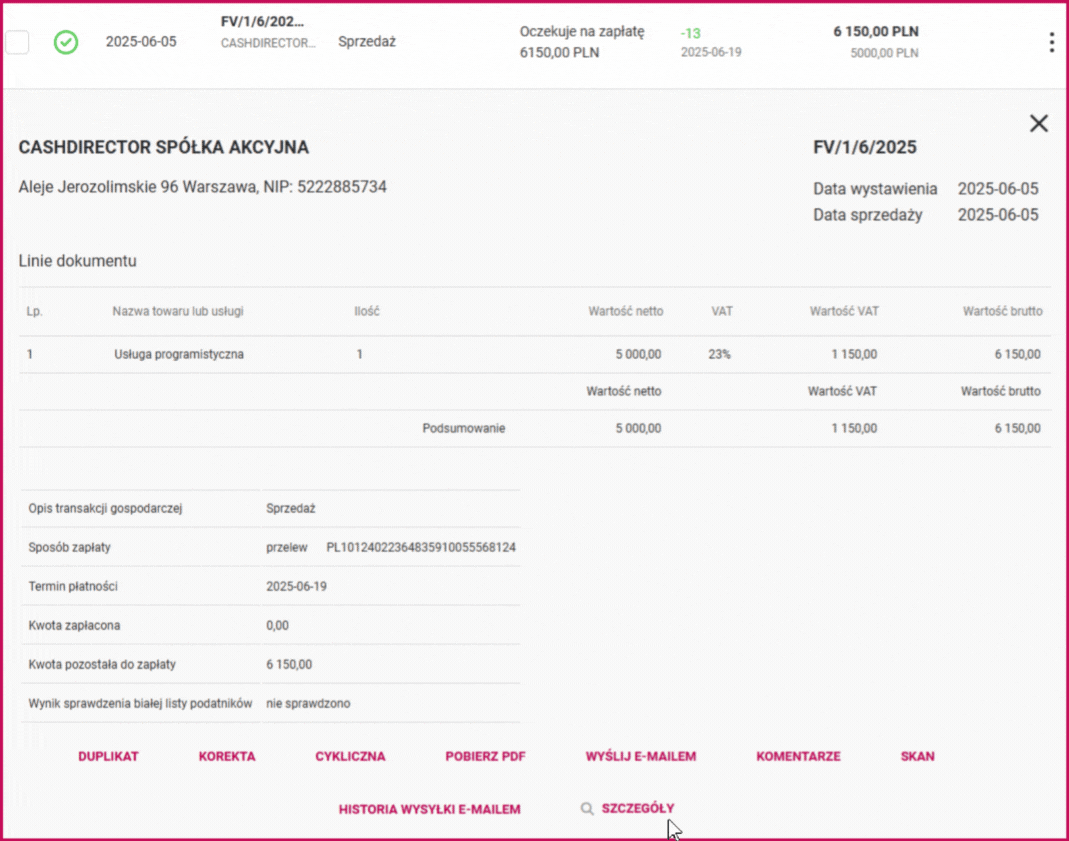
Task: Click the SKAN button
Action: (x=918, y=756)
